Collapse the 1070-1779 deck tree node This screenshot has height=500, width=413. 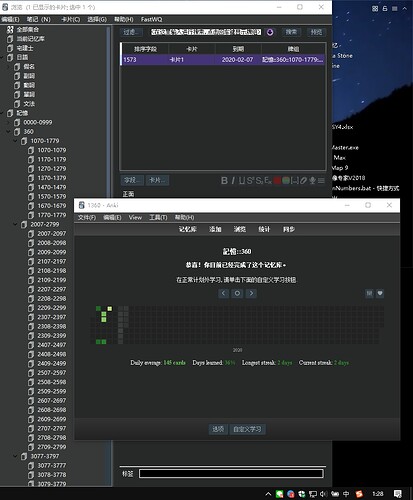[15, 141]
